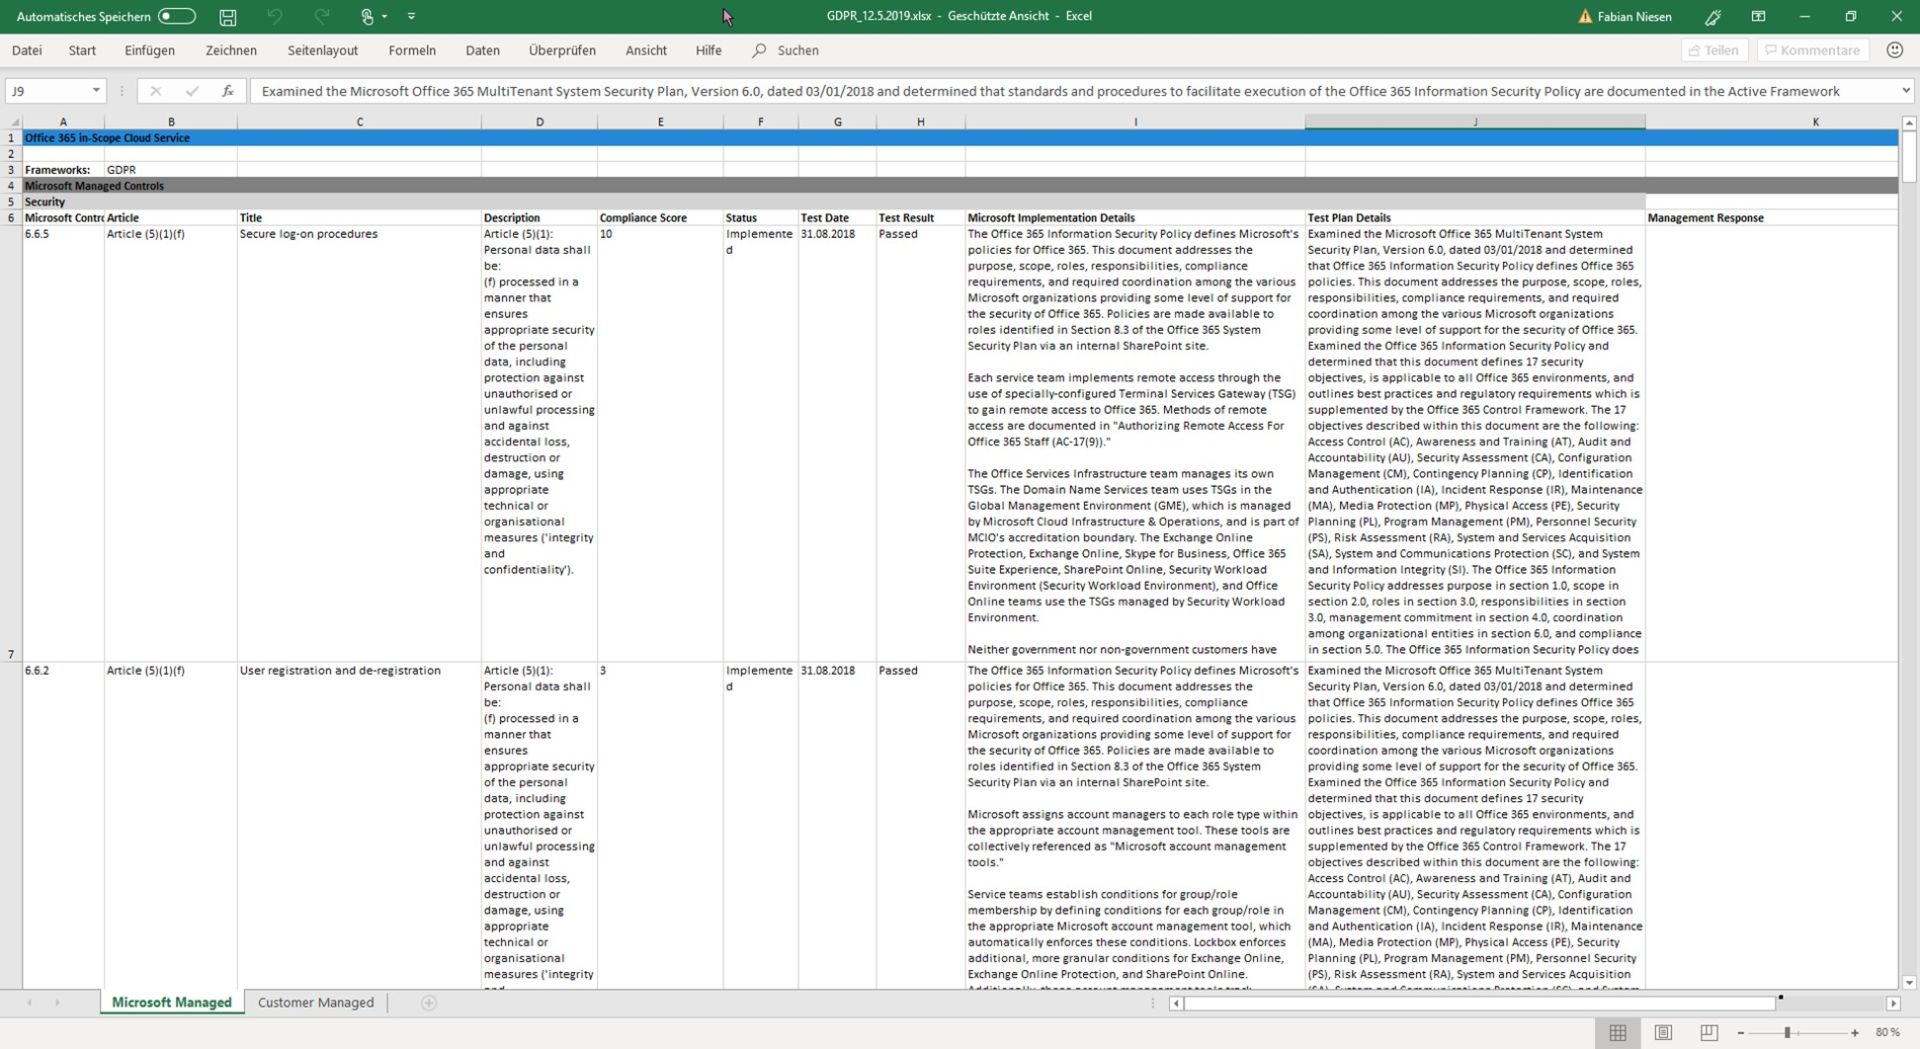
Task: Switch to Page Break Preview icon
Action: [1709, 1033]
